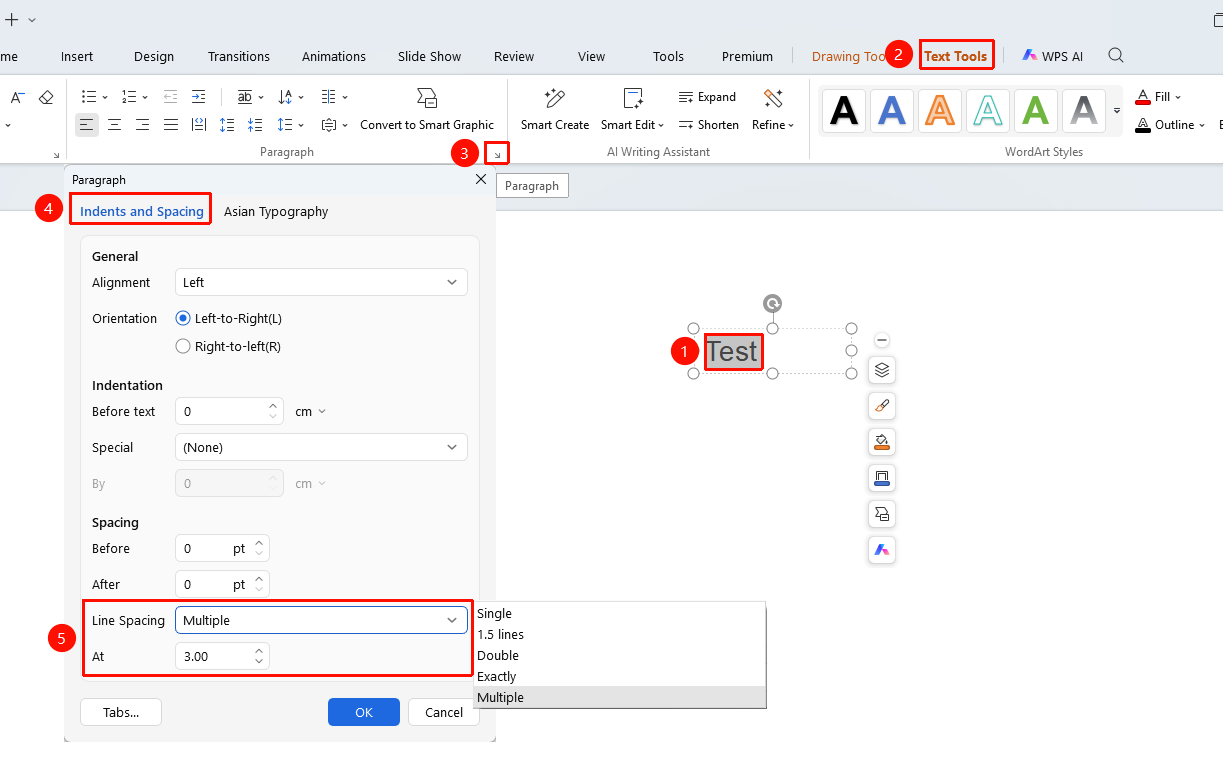Click the Shorten text AI tool
This screenshot has height=773, width=1223.
(709, 125)
